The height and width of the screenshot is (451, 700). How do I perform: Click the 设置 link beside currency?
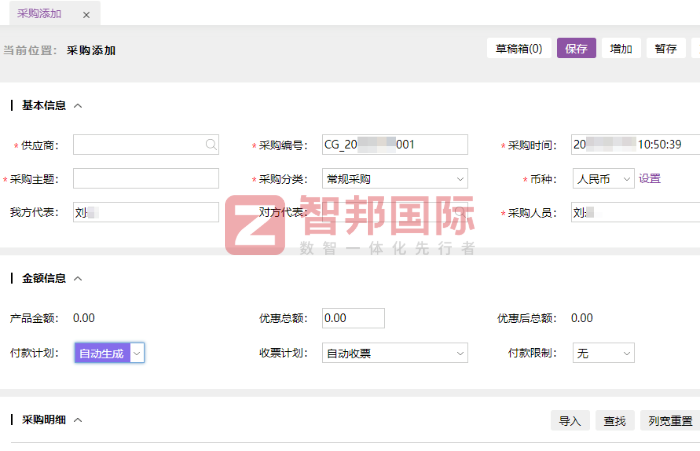[650, 179]
